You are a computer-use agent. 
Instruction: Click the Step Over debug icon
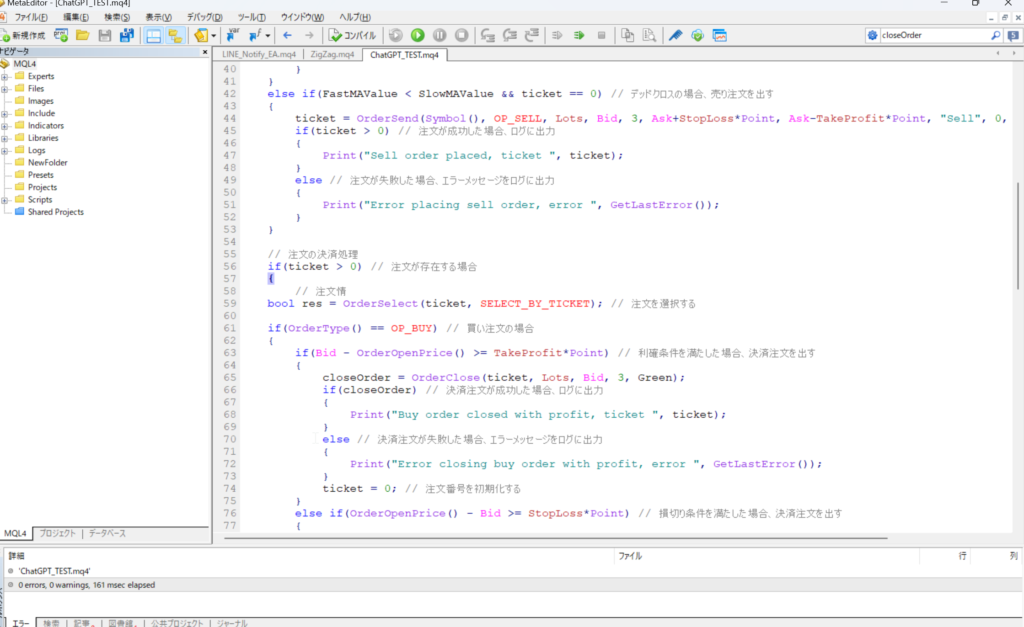click(x=510, y=35)
